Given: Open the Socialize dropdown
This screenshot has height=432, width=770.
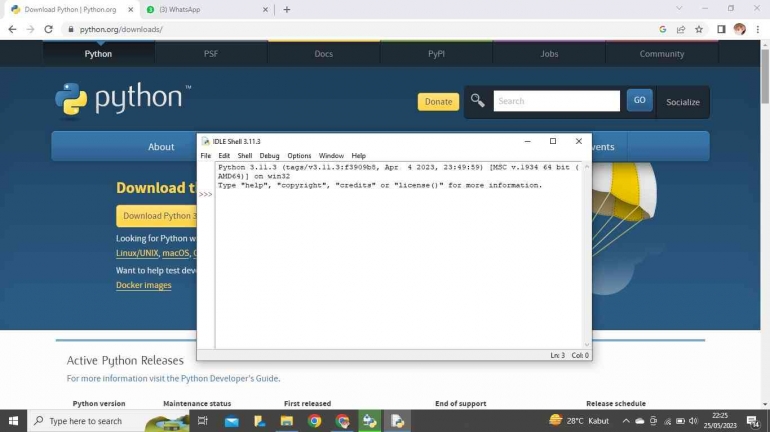Looking at the screenshot, I should point(683,102).
